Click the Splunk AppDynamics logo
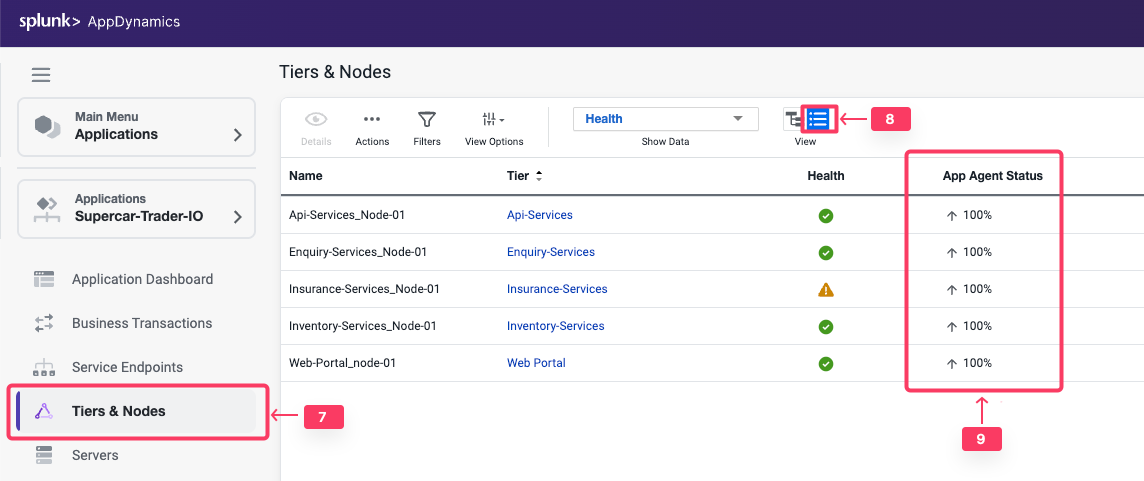The height and width of the screenshot is (481, 1144). pyautogui.click(x=100, y=21)
